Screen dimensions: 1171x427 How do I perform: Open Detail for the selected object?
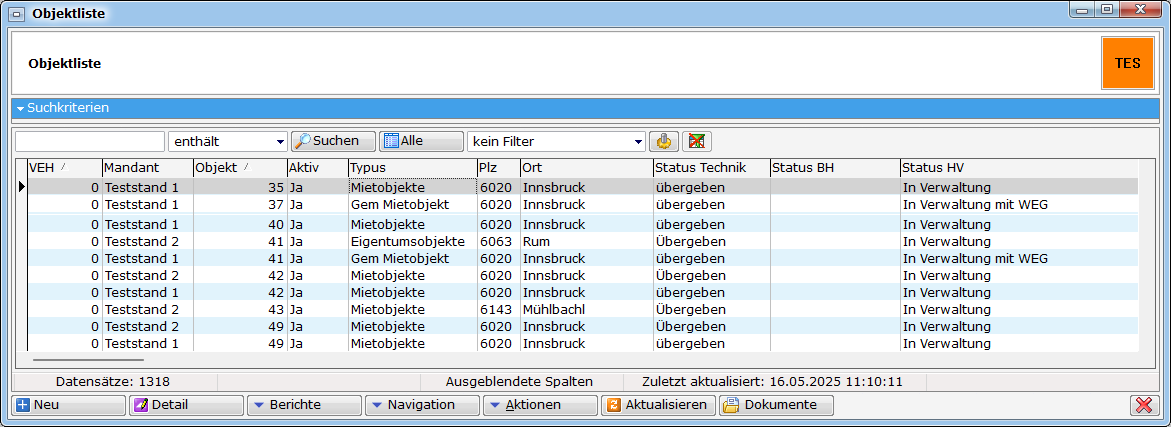[x=187, y=405]
